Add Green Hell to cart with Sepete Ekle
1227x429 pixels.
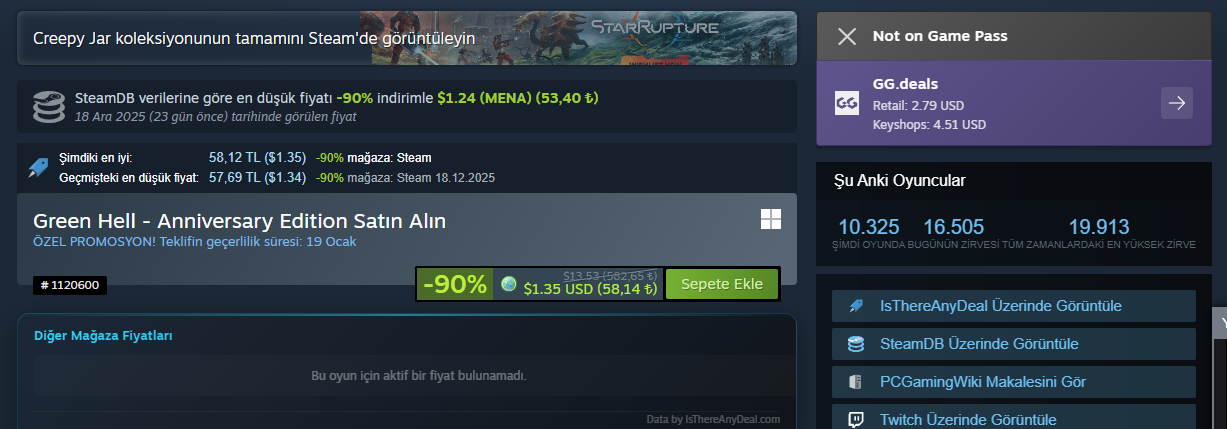point(721,284)
